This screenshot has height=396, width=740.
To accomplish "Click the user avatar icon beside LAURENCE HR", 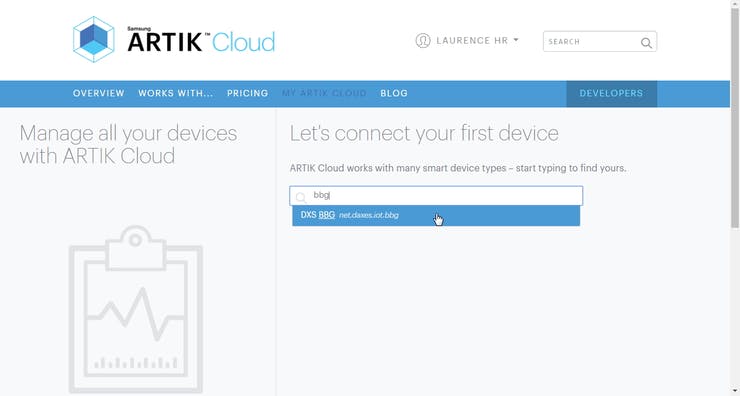I will 423,41.
